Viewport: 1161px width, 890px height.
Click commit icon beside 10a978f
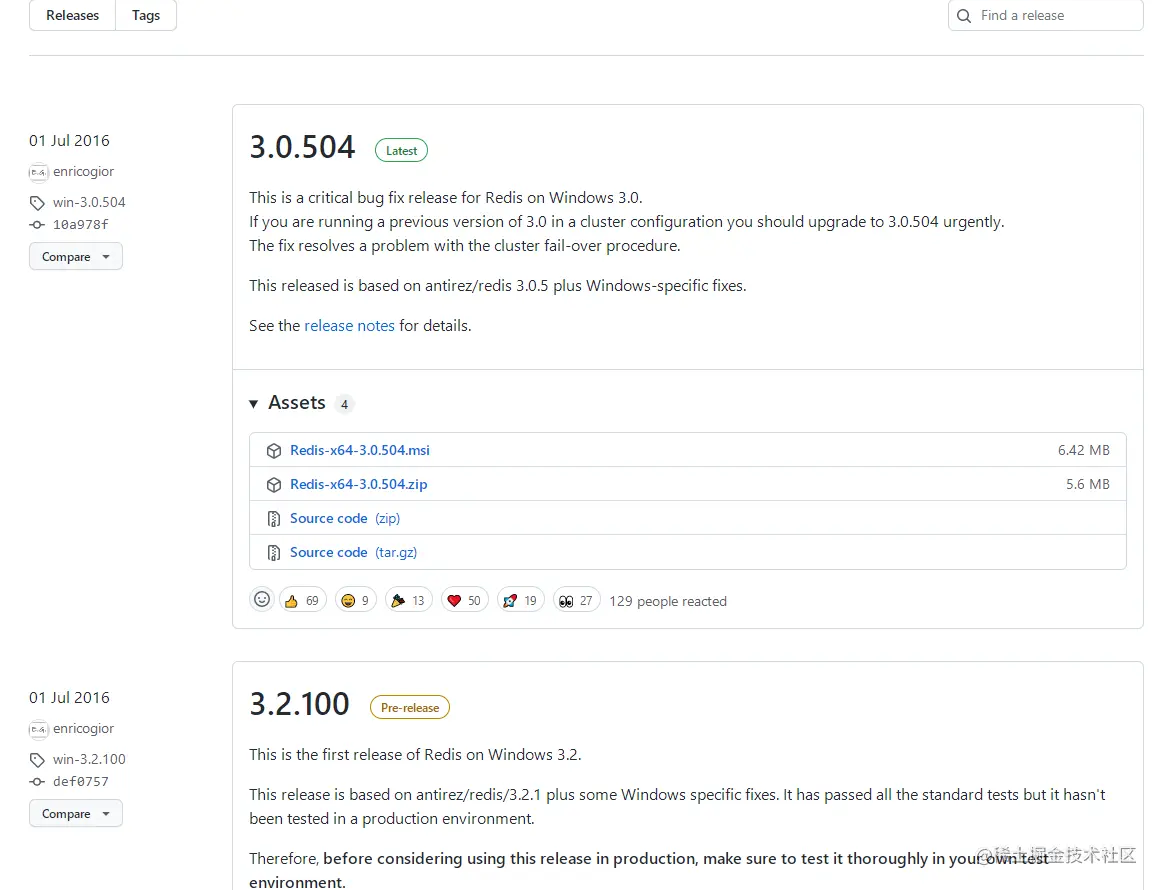[37, 224]
